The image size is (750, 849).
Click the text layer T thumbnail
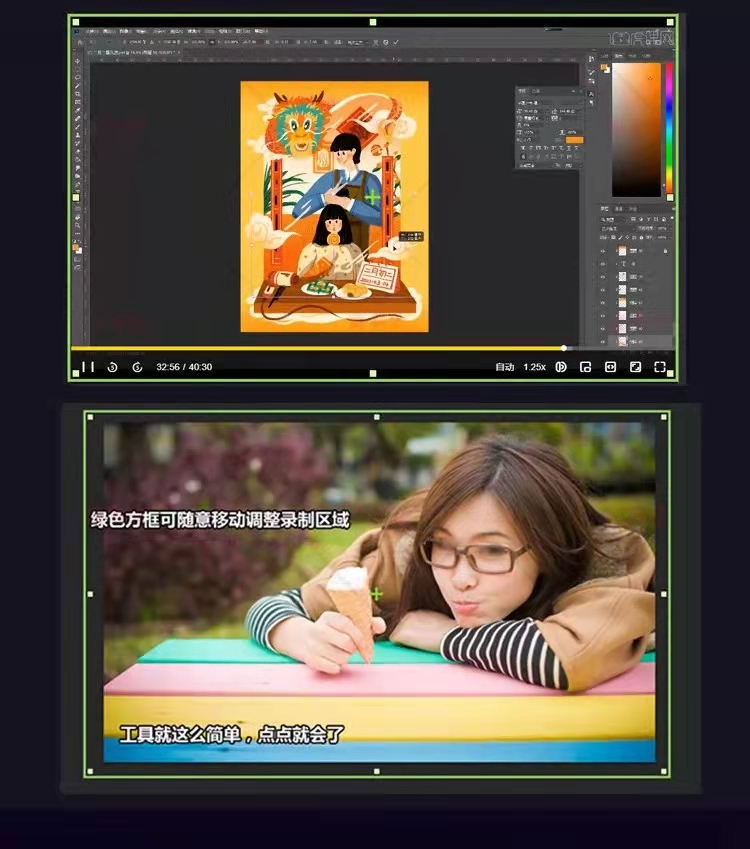pyautogui.click(x=623, y=264)
